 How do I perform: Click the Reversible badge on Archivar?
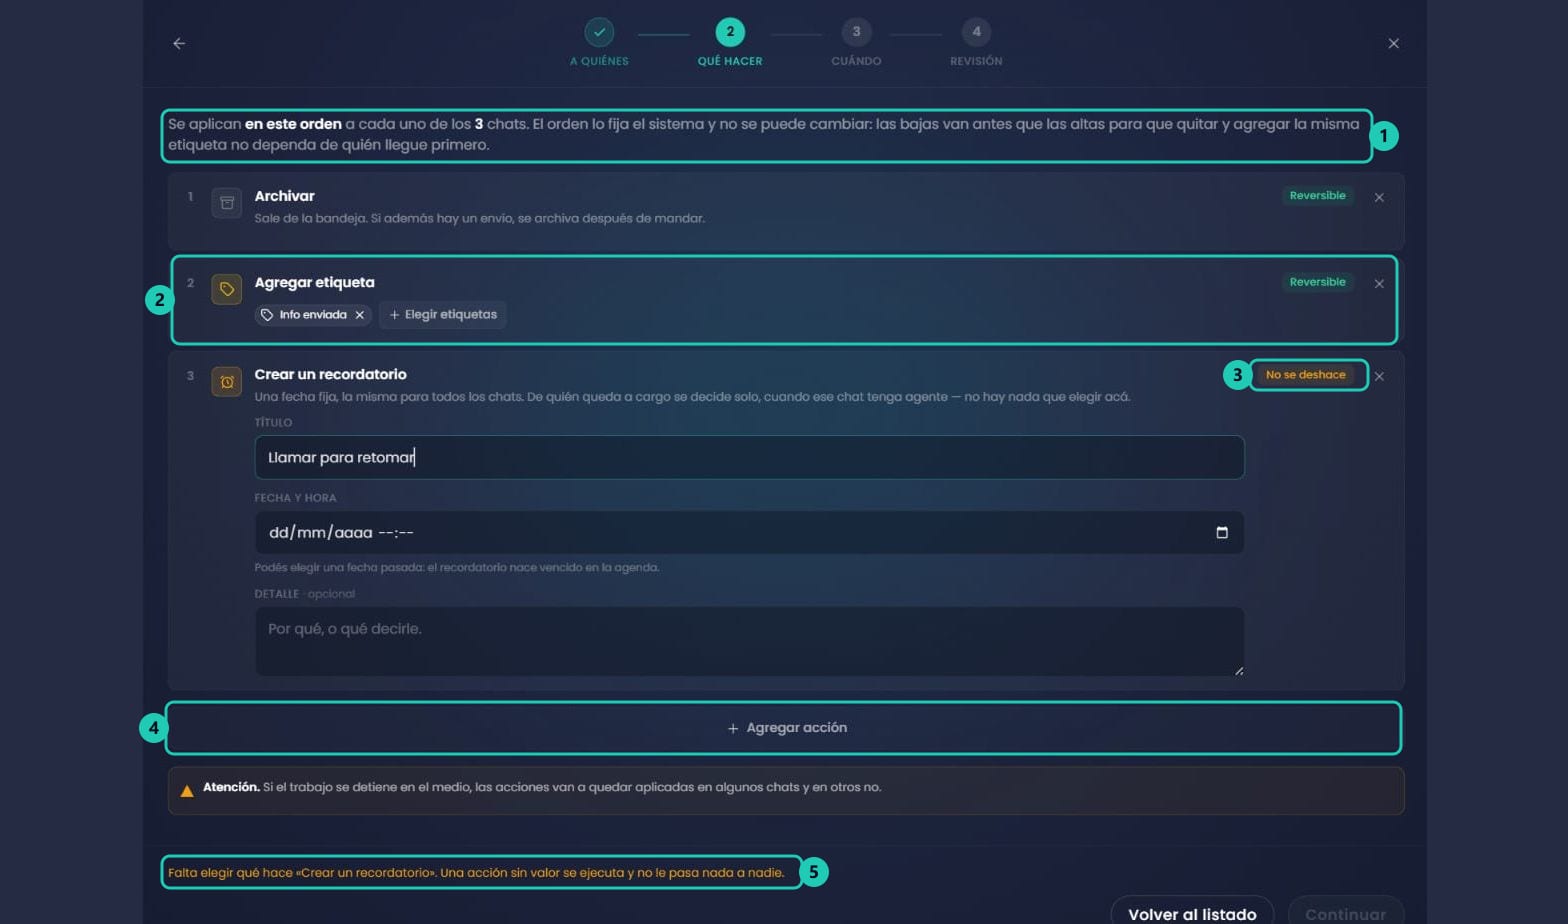(1317, 196)
